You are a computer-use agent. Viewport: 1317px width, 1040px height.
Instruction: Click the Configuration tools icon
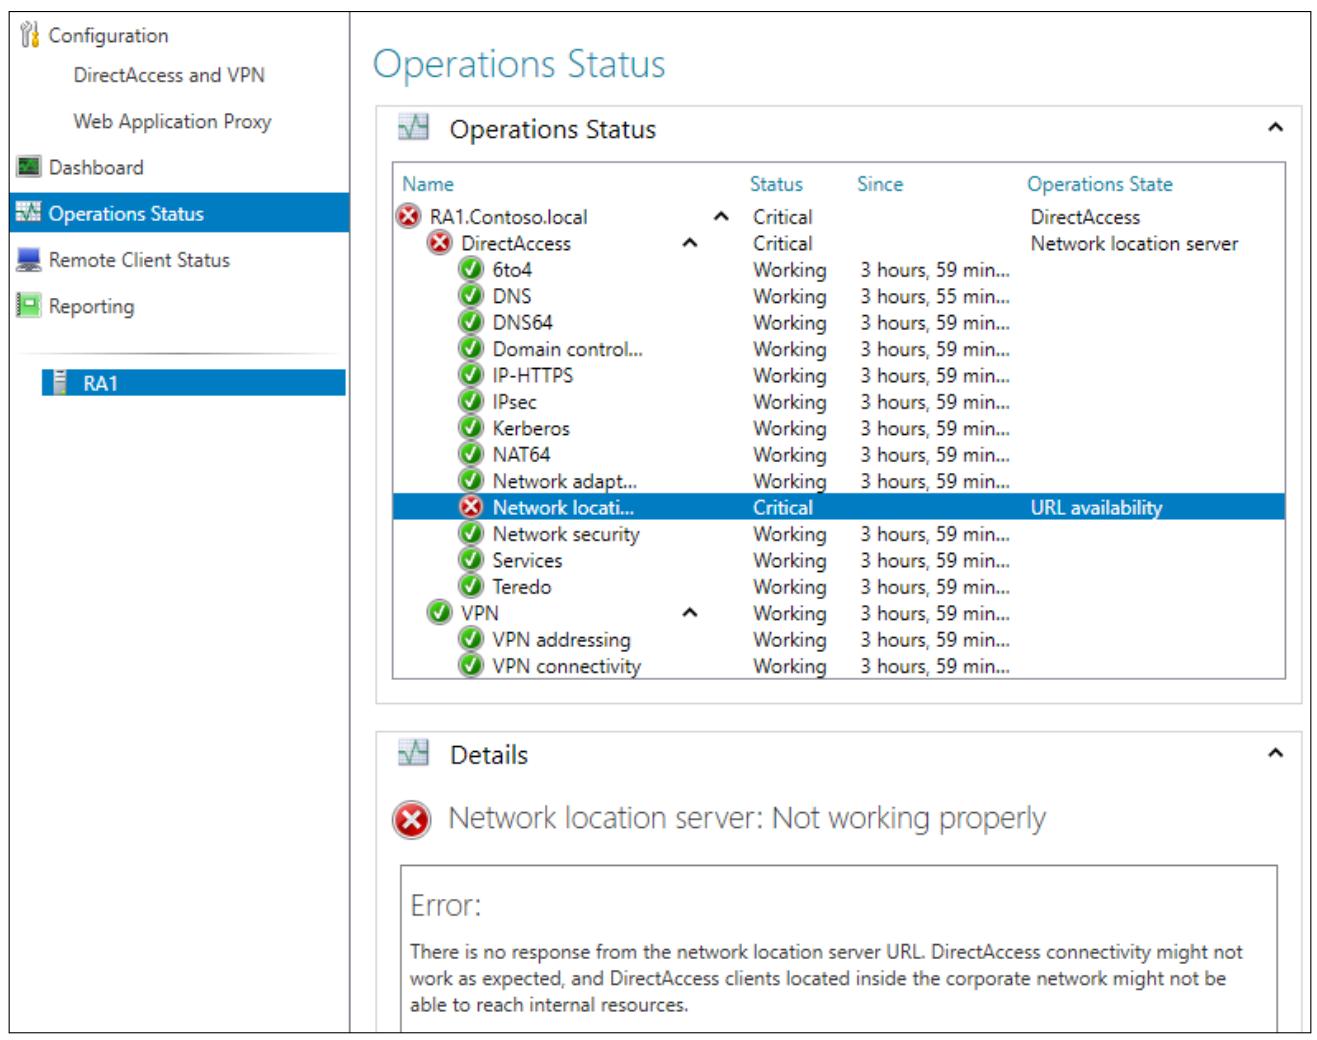click(x=29, y=35)
